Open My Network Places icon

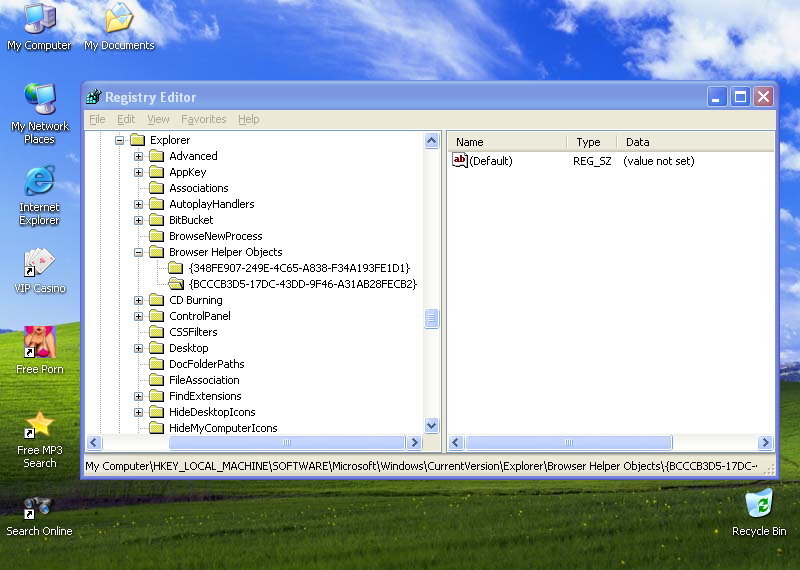click(x=39, y=99)
